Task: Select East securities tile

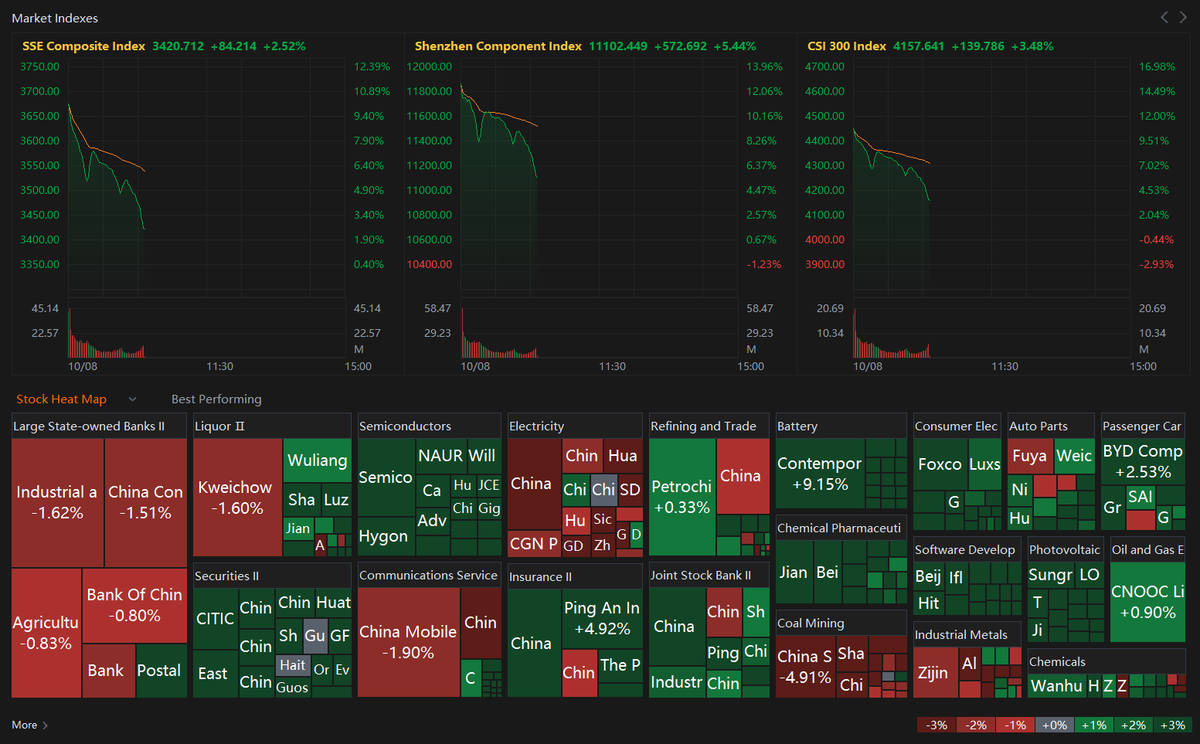Action: click(x=213, y=674)
